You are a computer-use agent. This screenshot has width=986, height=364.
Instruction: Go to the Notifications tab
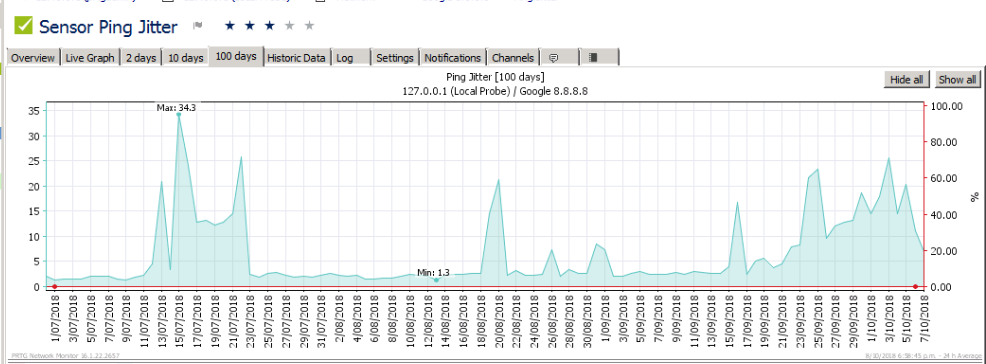453,57
